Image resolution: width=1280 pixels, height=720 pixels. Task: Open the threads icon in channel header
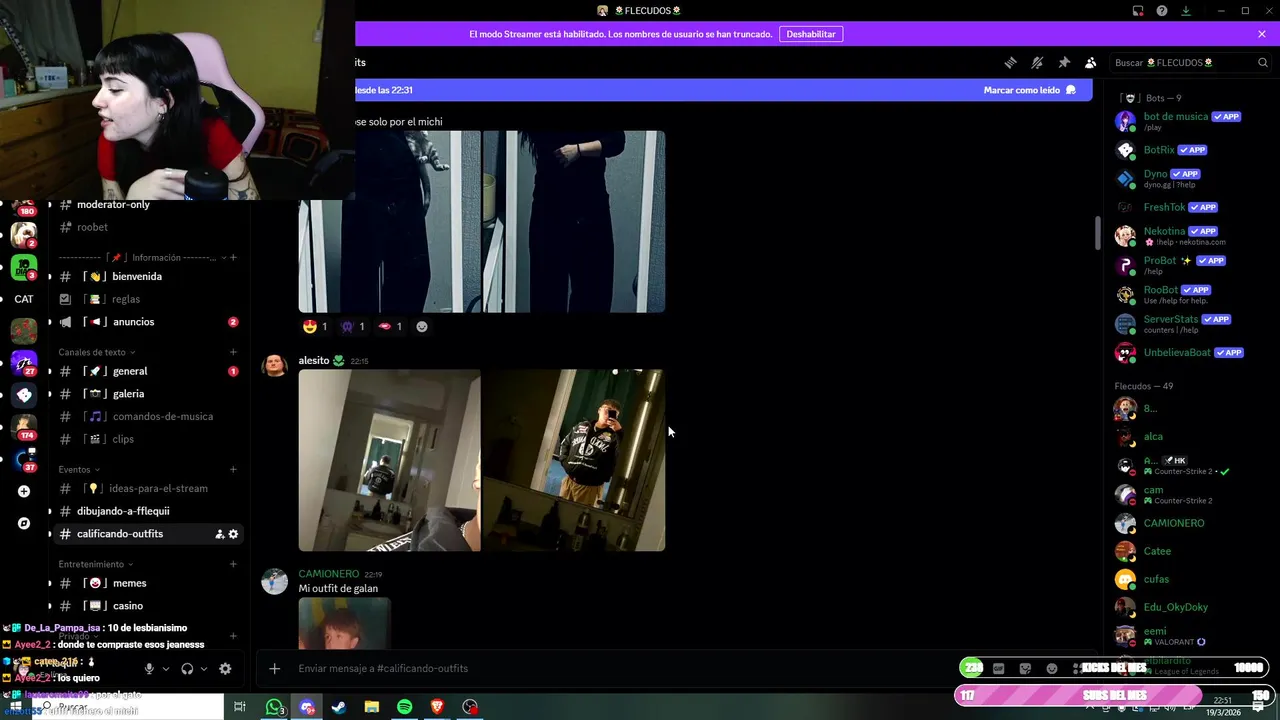point(1010,62)
